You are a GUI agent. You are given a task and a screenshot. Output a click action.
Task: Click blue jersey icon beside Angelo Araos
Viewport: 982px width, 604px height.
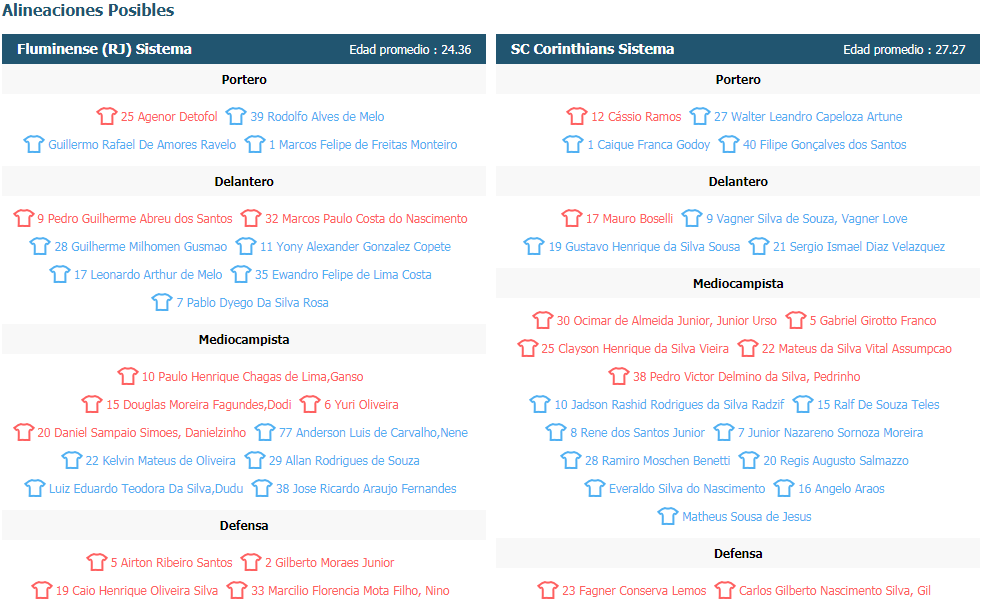click(x=783, y=489)
